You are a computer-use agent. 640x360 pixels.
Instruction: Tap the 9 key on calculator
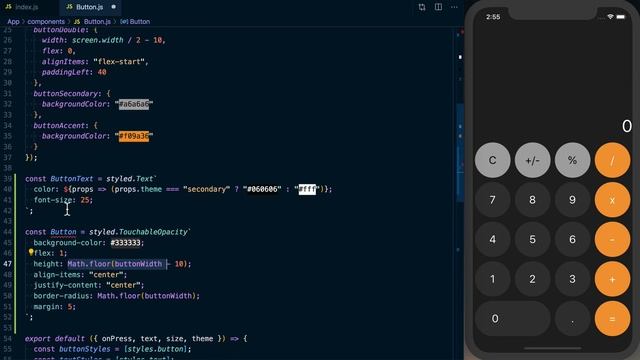[x=572, y=200]
